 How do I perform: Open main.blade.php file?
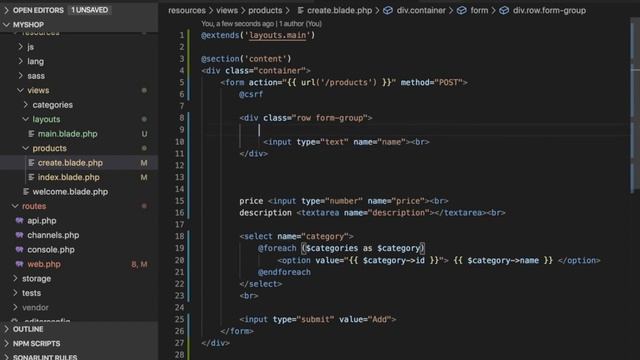click(x=67, y=134)
